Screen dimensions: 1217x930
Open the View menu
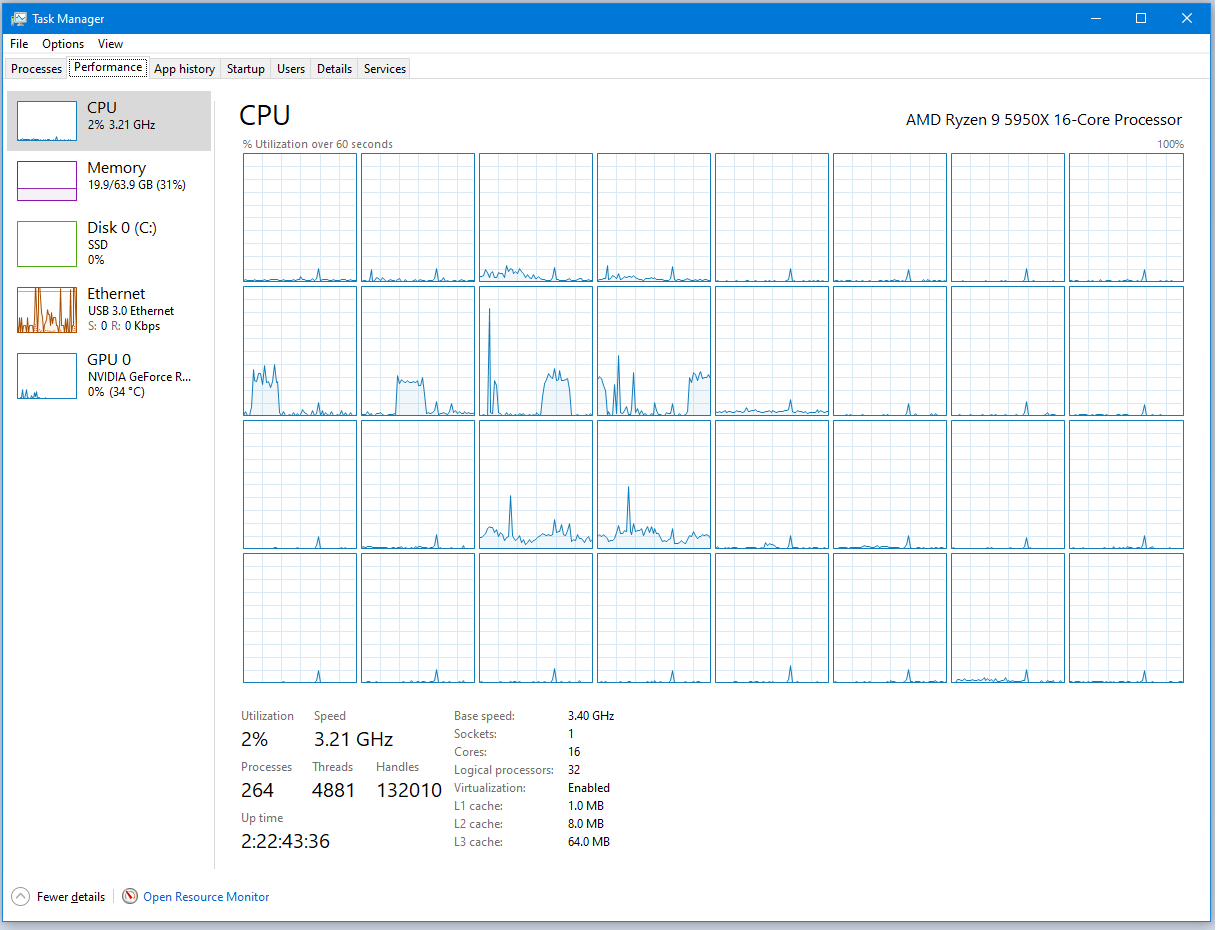(110, 44)
